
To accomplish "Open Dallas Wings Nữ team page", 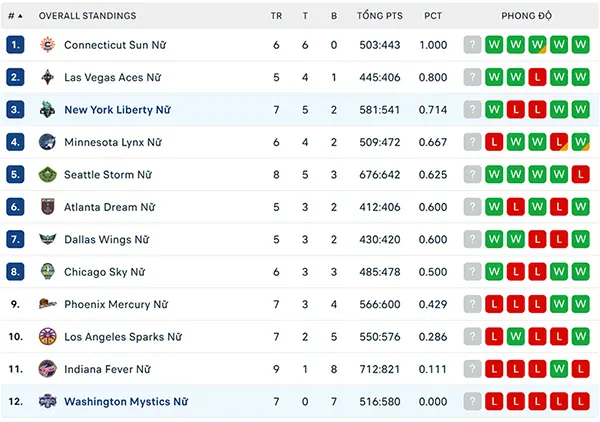I will coord(106,240).
